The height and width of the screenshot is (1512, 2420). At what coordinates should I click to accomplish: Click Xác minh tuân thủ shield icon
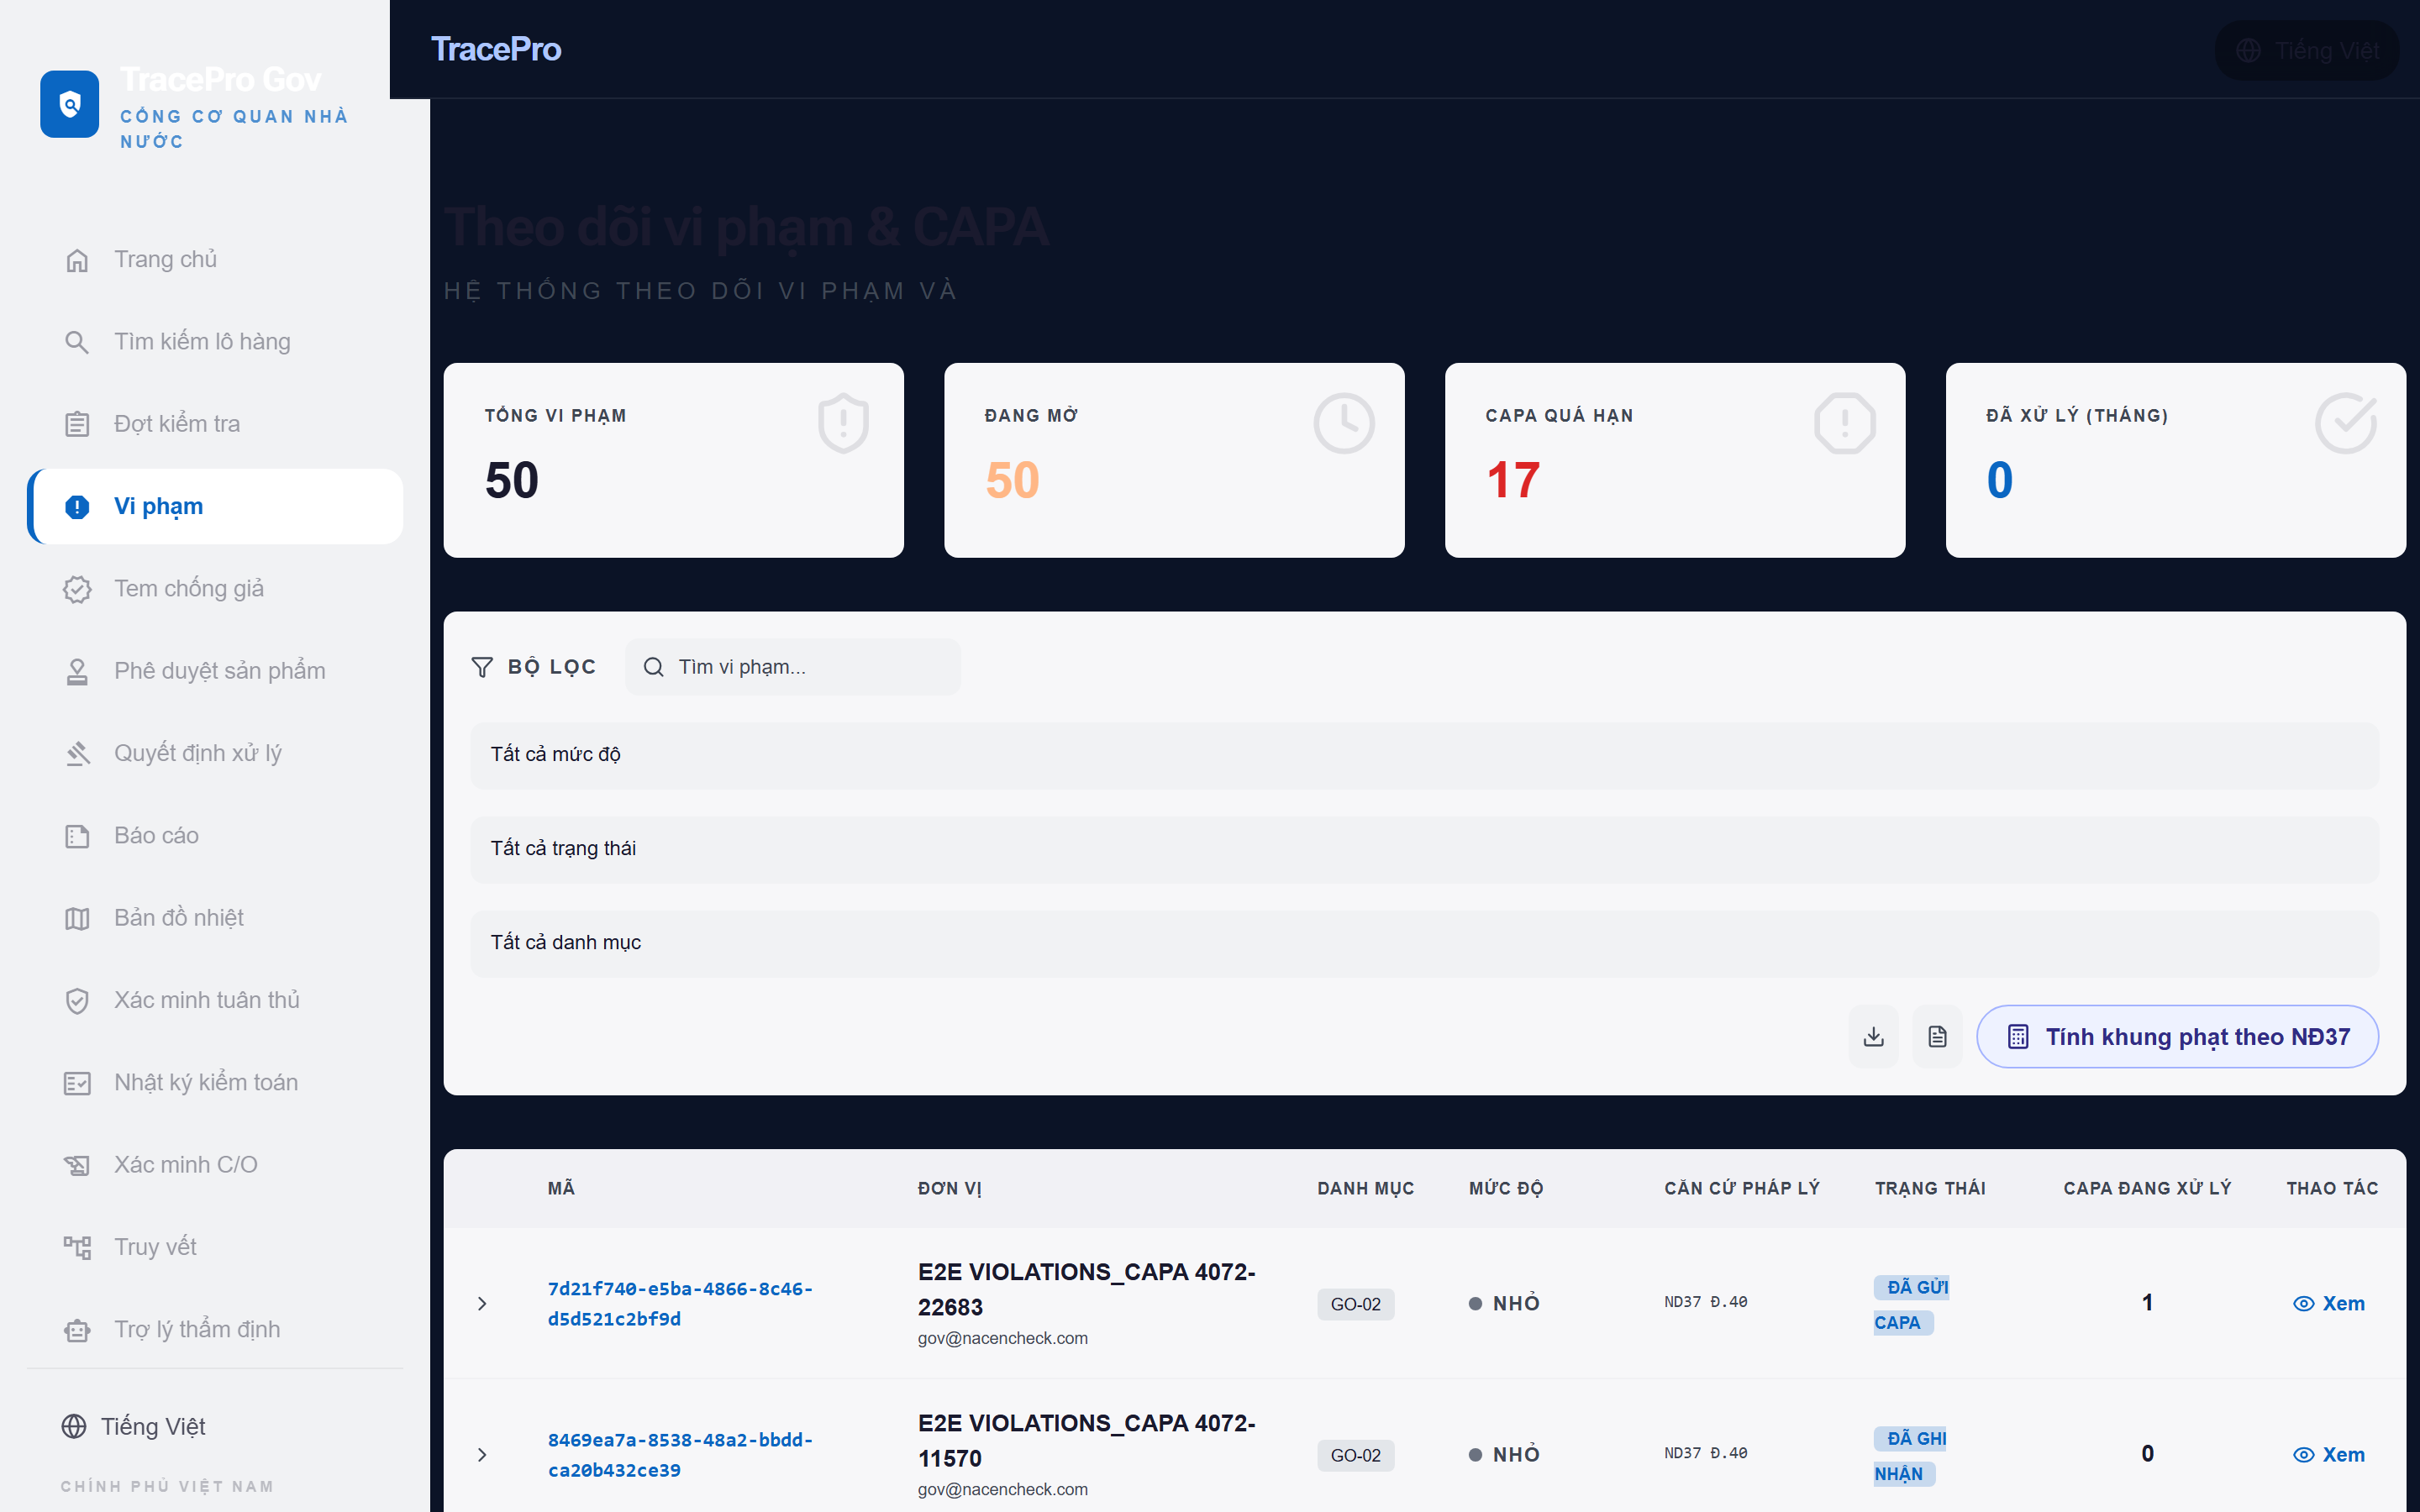[77, 1000]
